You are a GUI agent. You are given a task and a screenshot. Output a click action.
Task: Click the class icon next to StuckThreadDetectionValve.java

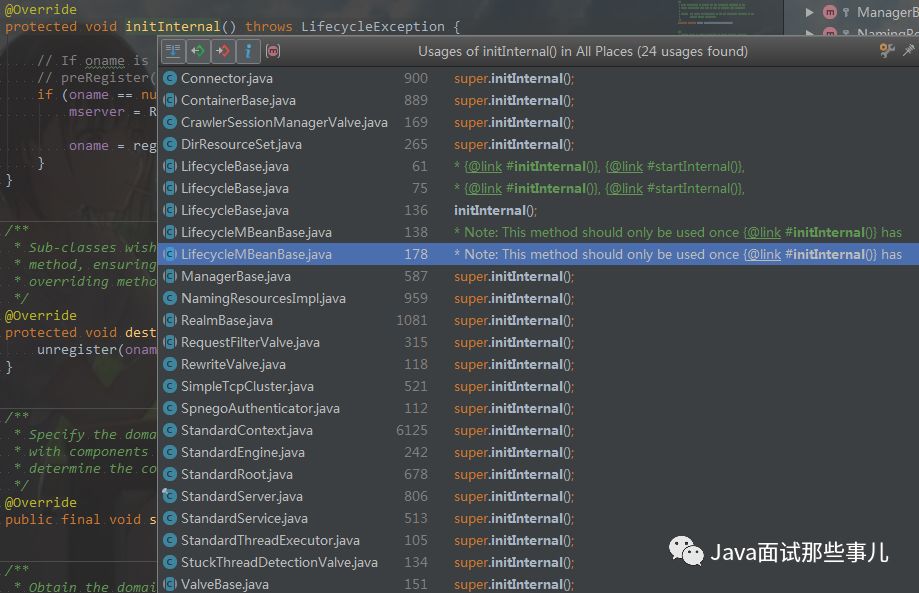pos(170,563)
